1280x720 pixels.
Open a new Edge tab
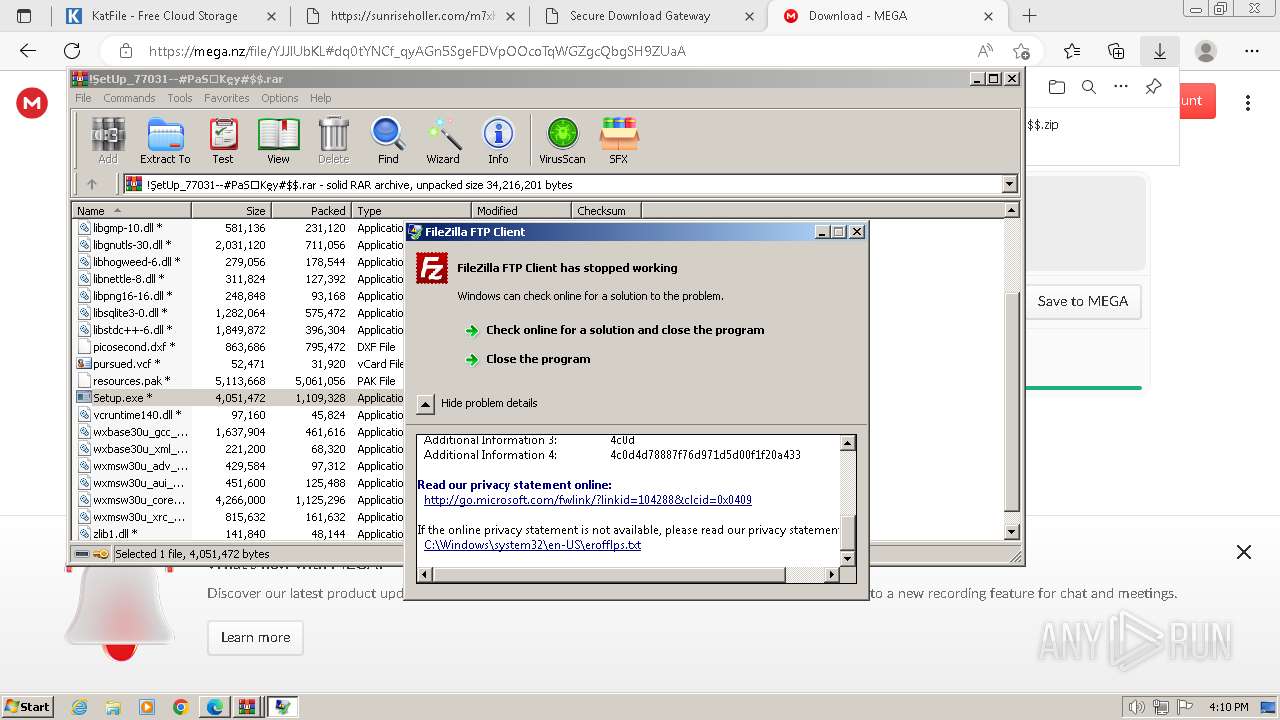pos(1029,16)
